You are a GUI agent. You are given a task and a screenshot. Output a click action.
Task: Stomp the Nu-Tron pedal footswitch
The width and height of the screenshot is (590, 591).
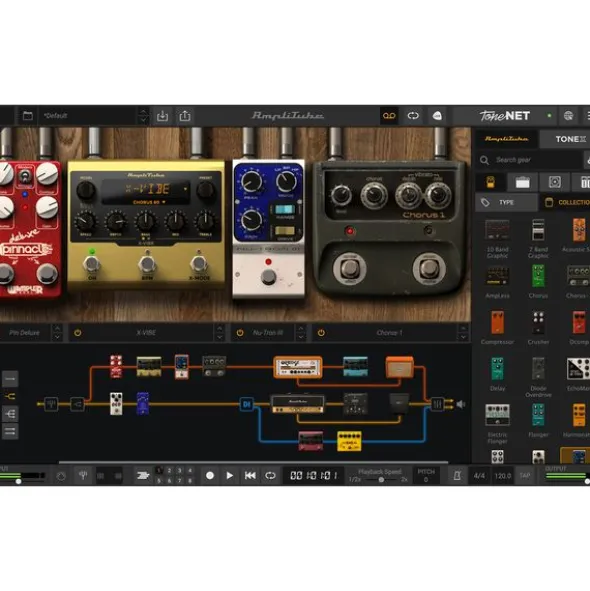268,277
